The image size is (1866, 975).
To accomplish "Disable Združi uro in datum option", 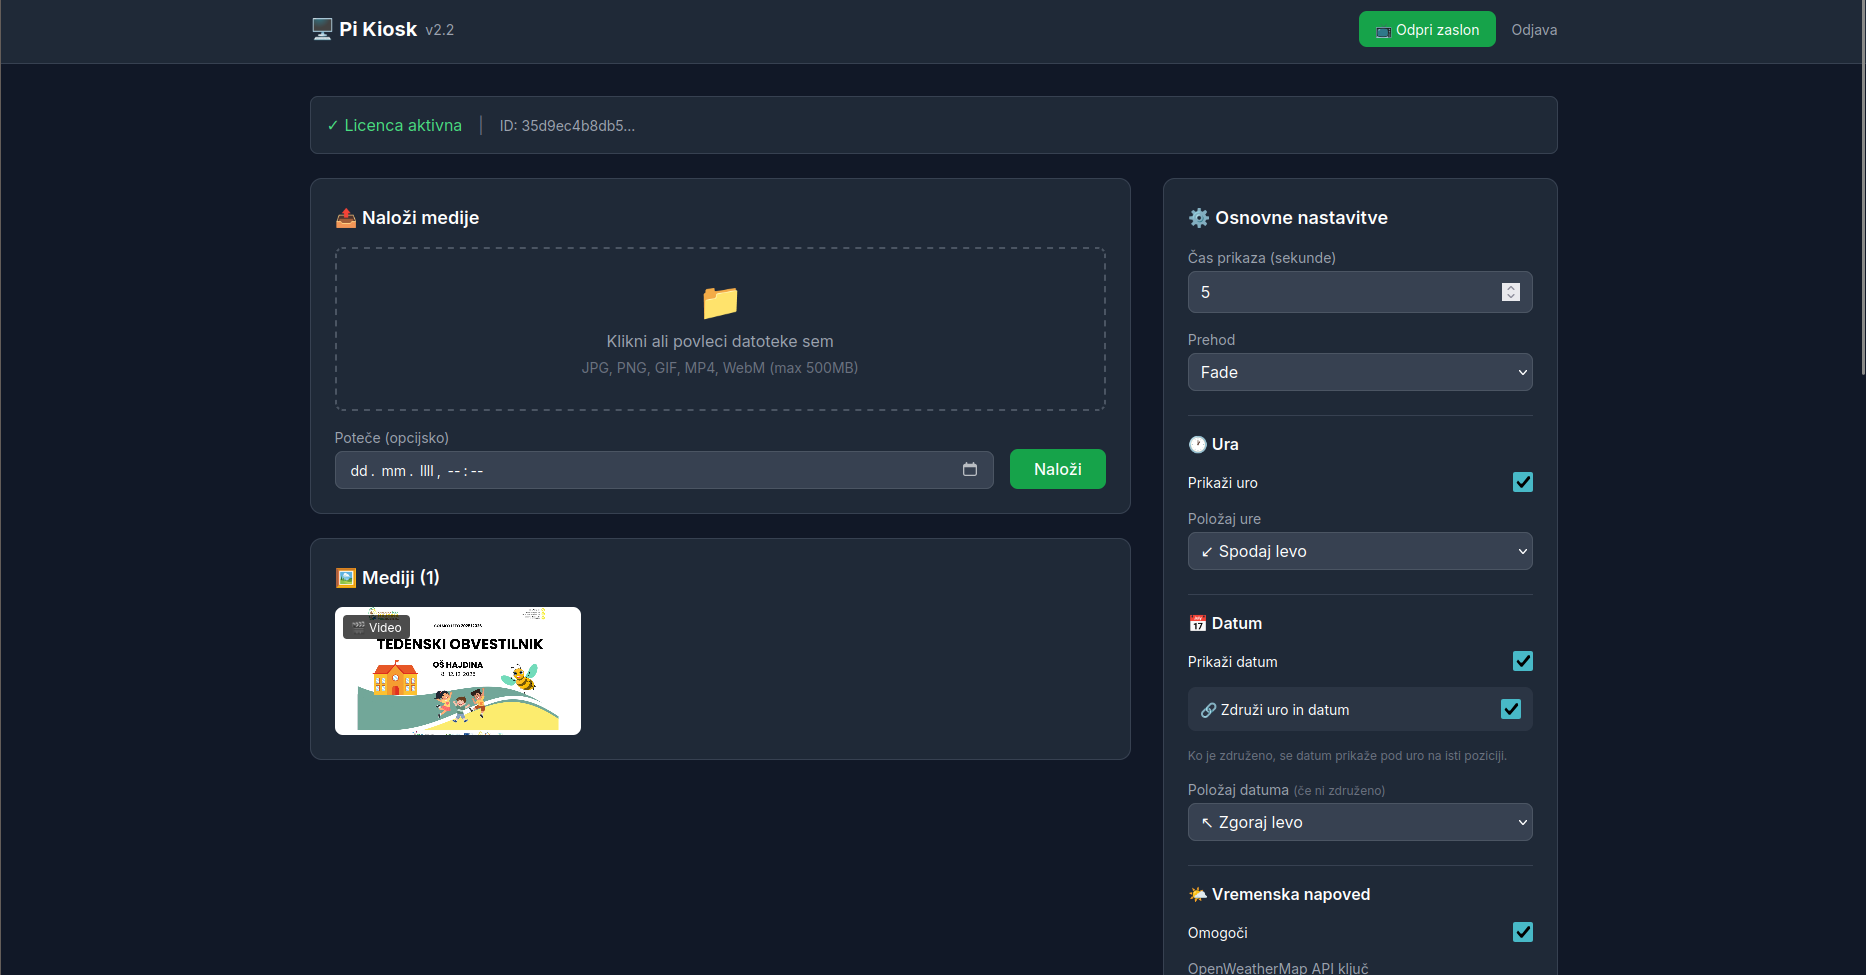I will click(x=1510, y=709).
